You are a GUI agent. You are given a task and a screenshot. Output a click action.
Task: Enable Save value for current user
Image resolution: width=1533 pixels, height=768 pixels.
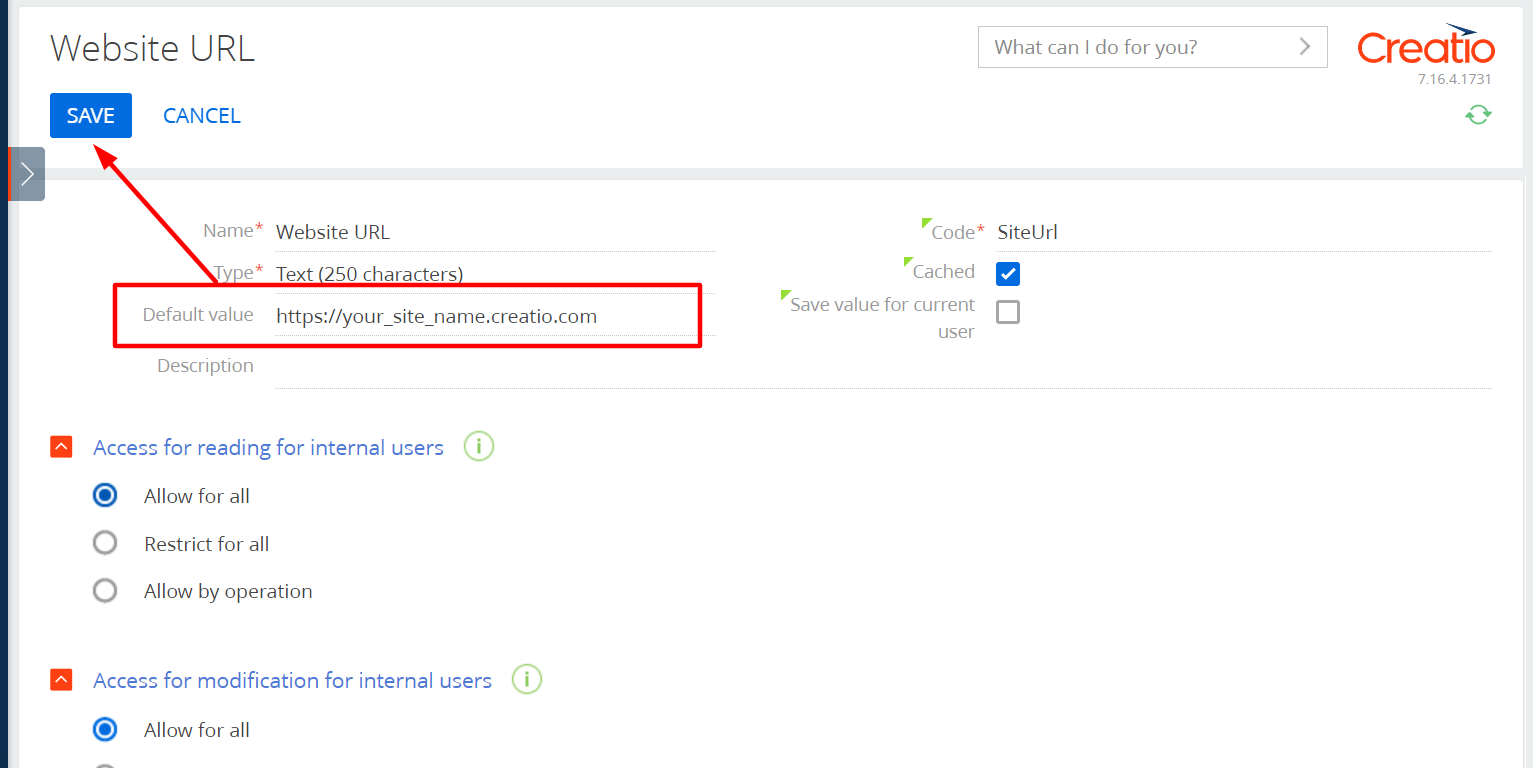1008,312
